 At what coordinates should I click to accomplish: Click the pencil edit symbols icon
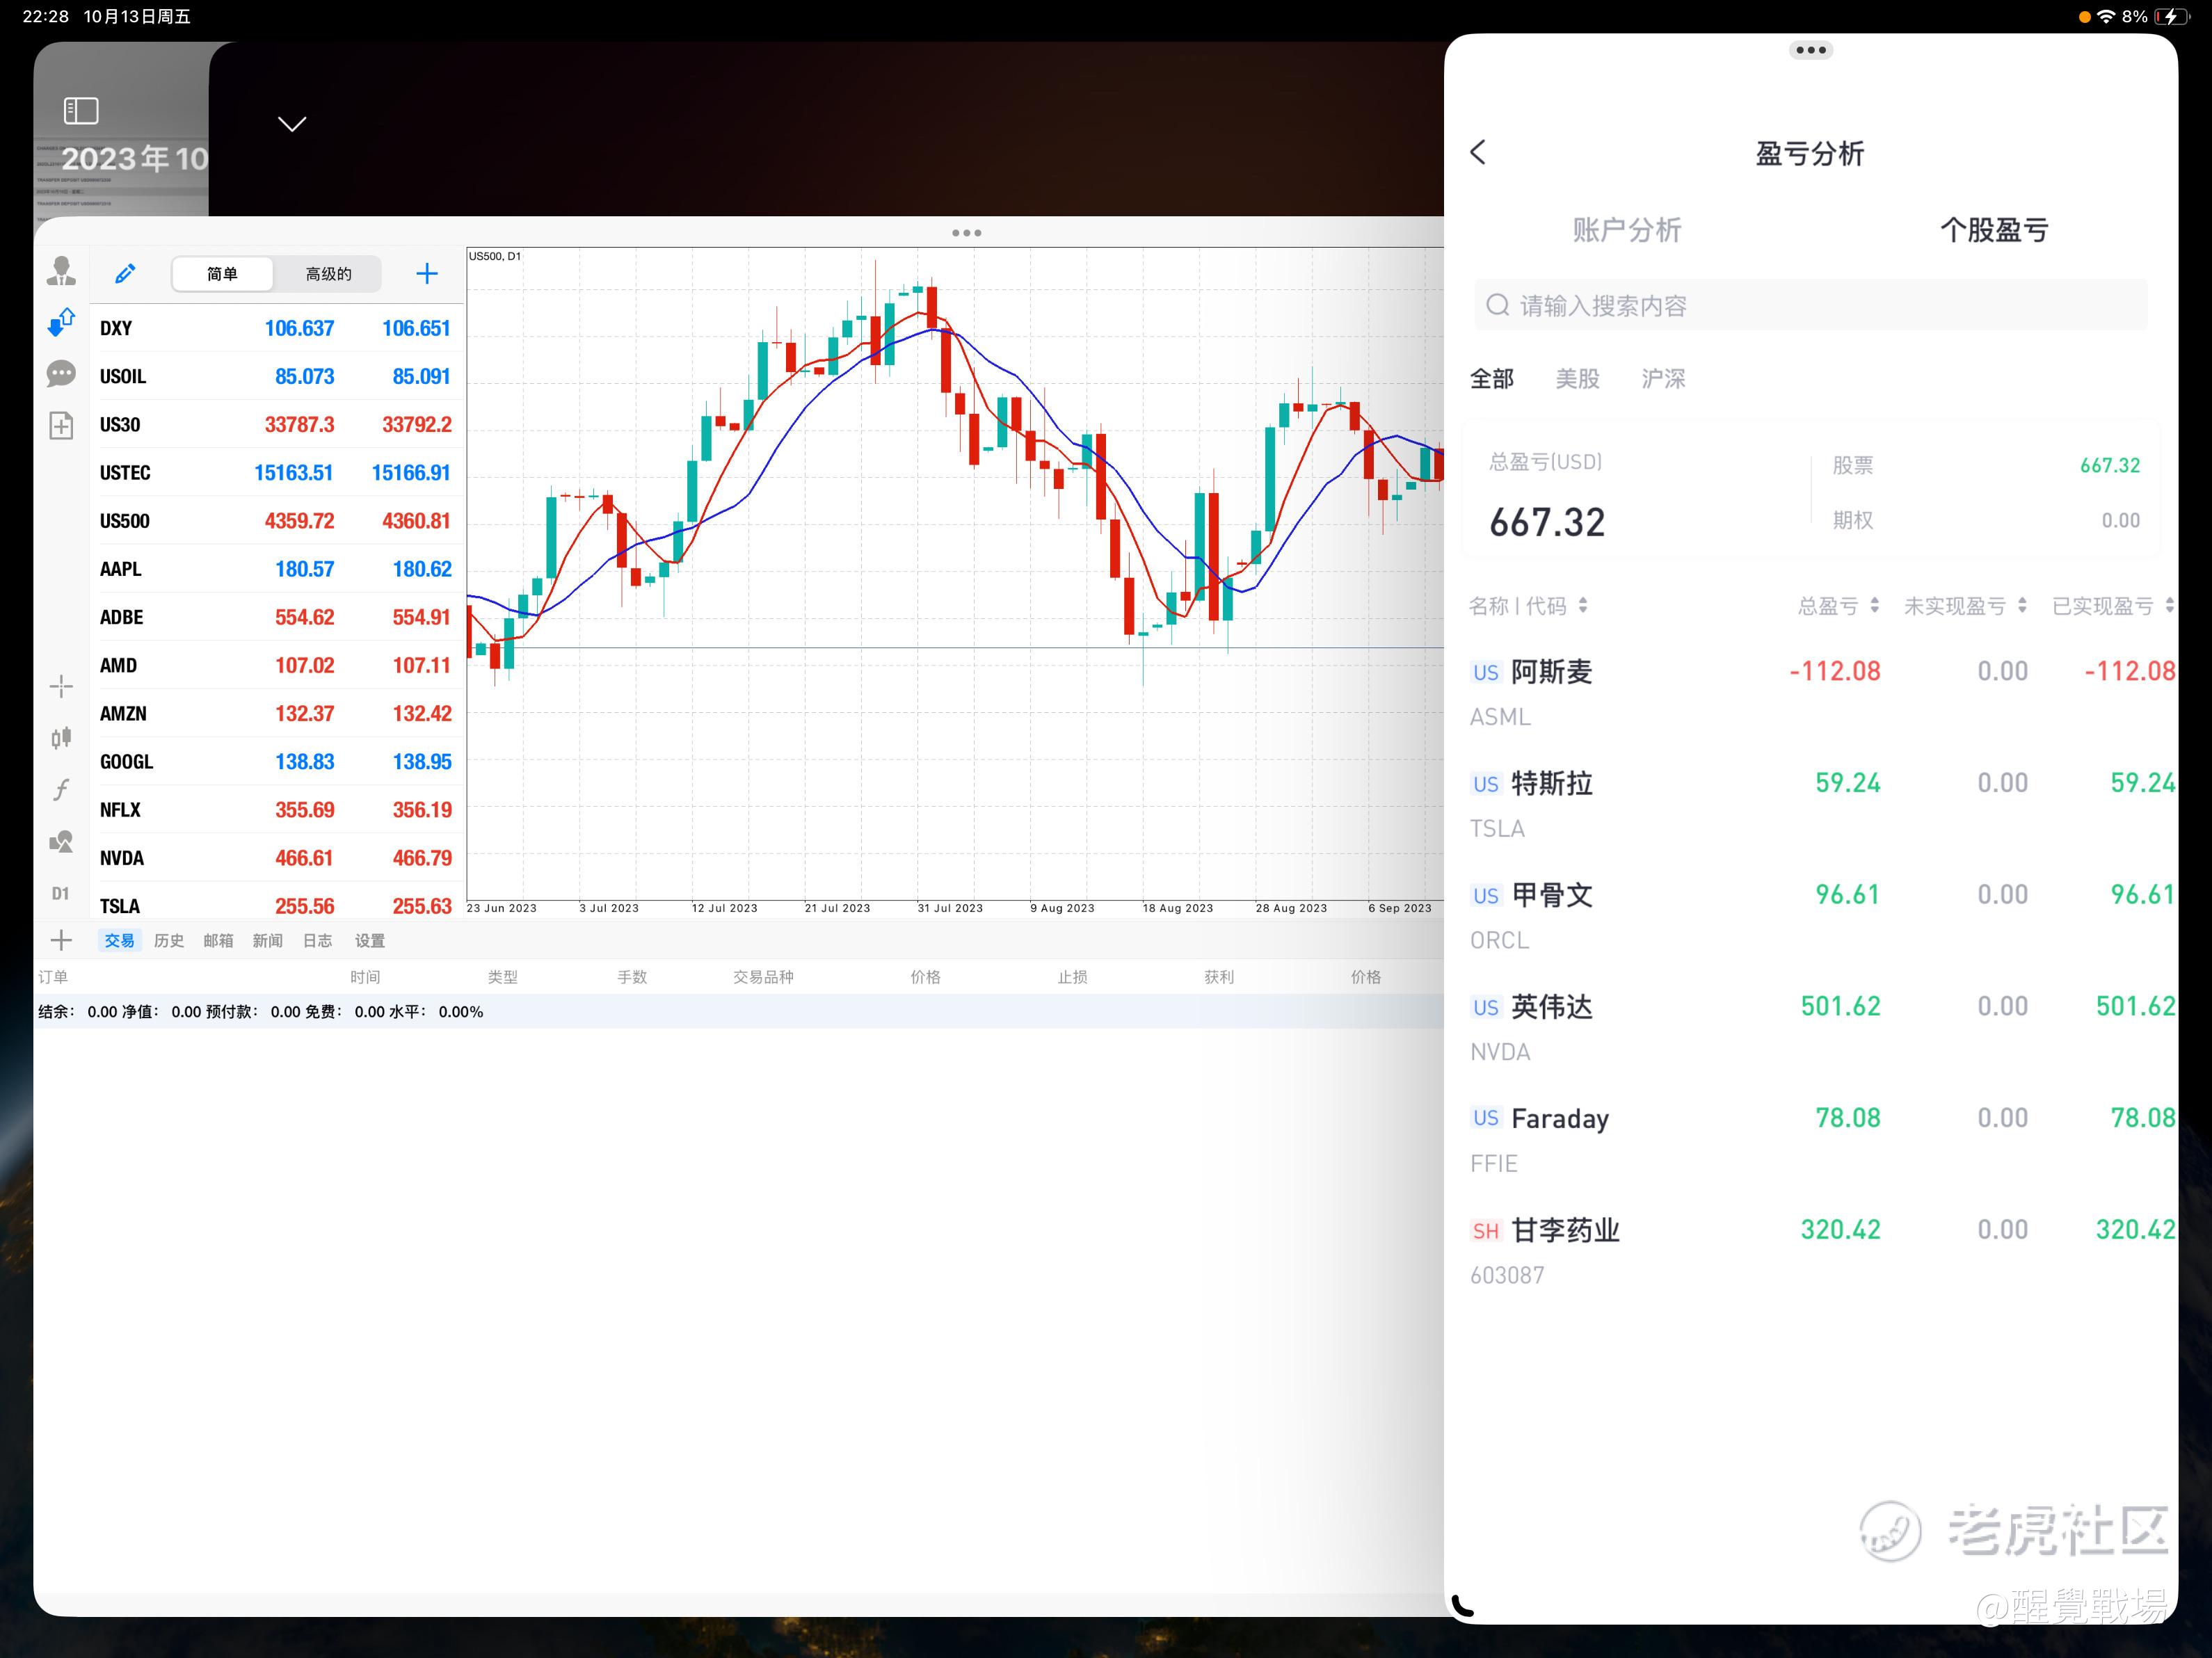pos(125,274)
